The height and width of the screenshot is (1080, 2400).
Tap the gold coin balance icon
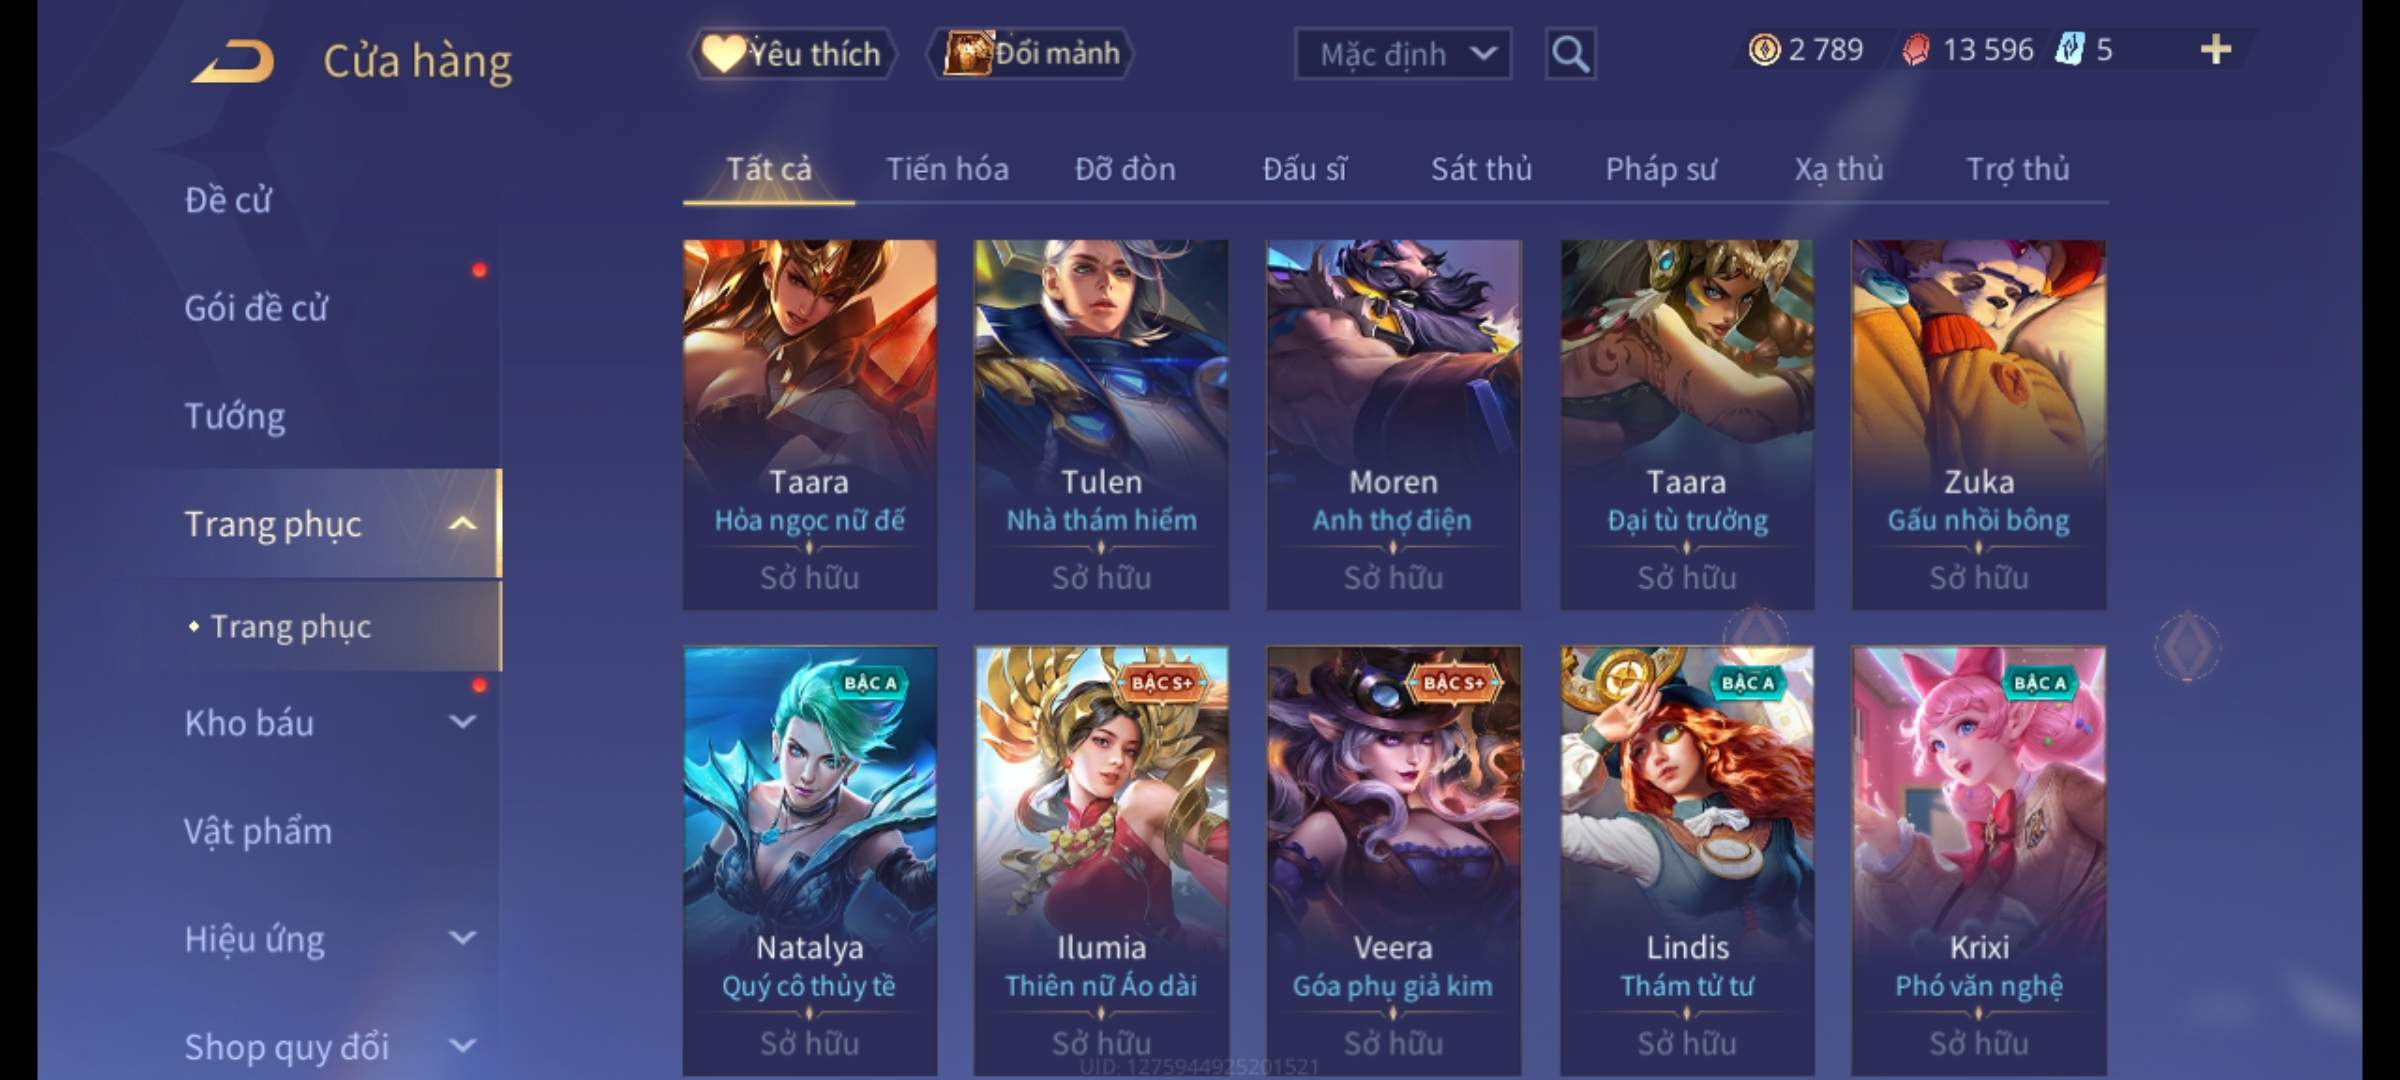1764,49
